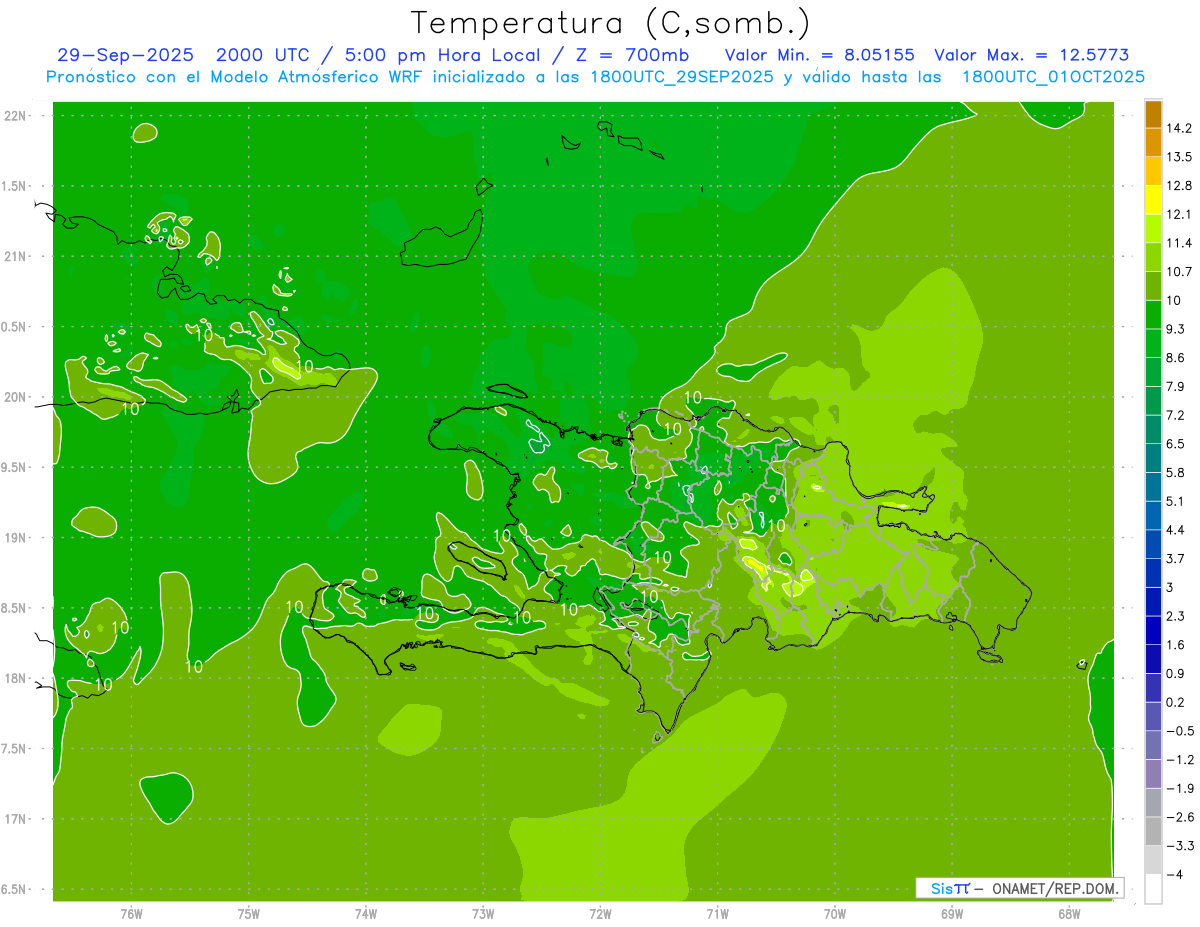Click orange legend swatch between 13.5 and 14.2

pos(1153,143)
